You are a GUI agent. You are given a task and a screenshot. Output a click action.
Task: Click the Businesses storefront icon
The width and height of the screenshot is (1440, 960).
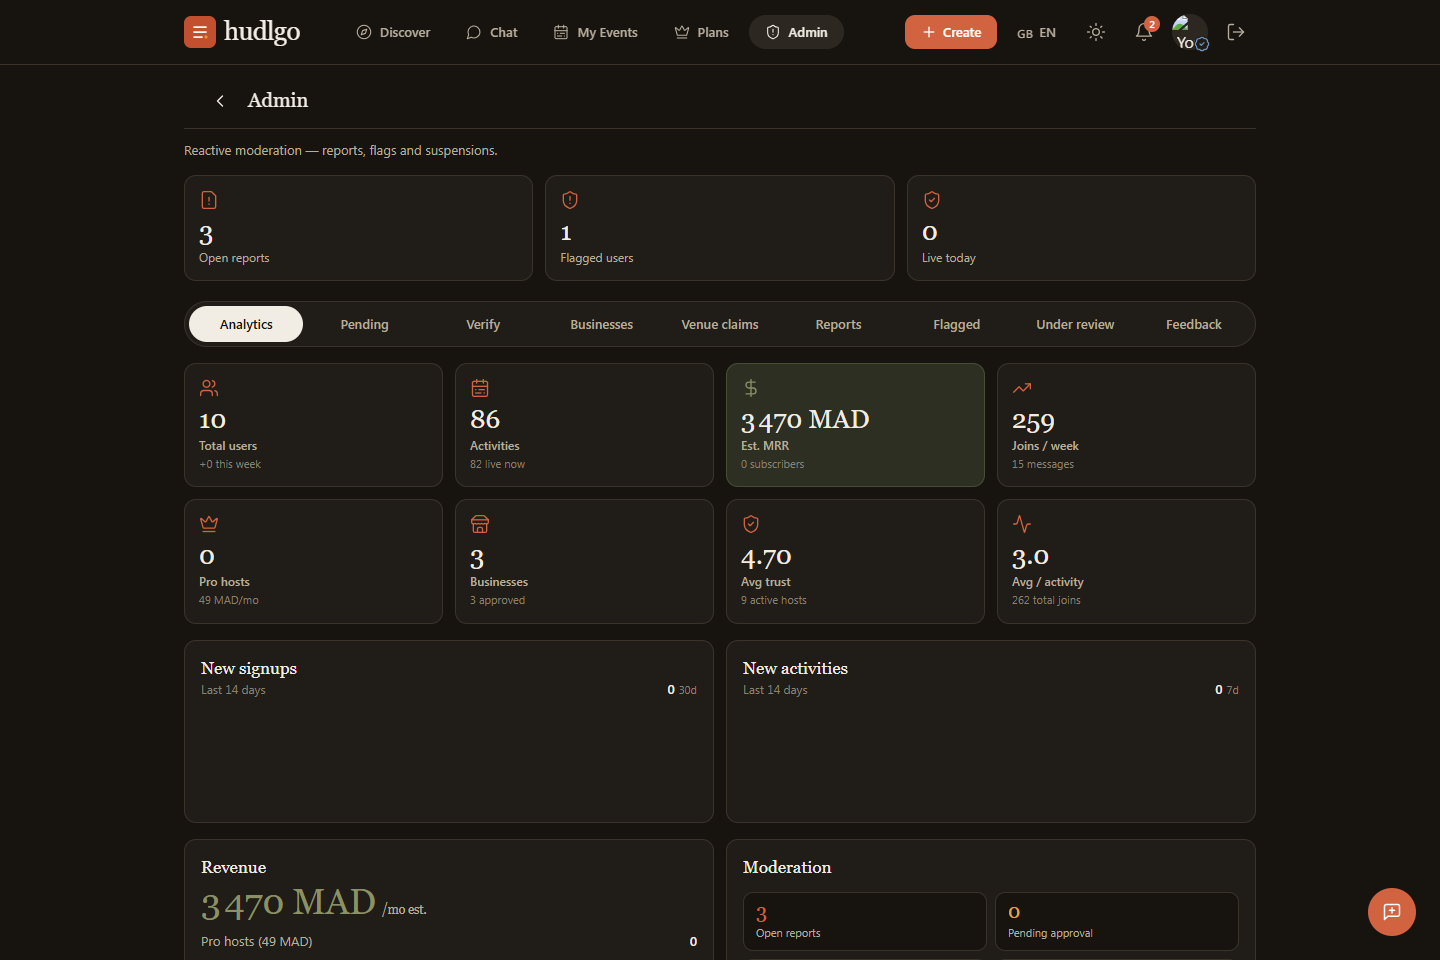(x=480, y=524)
